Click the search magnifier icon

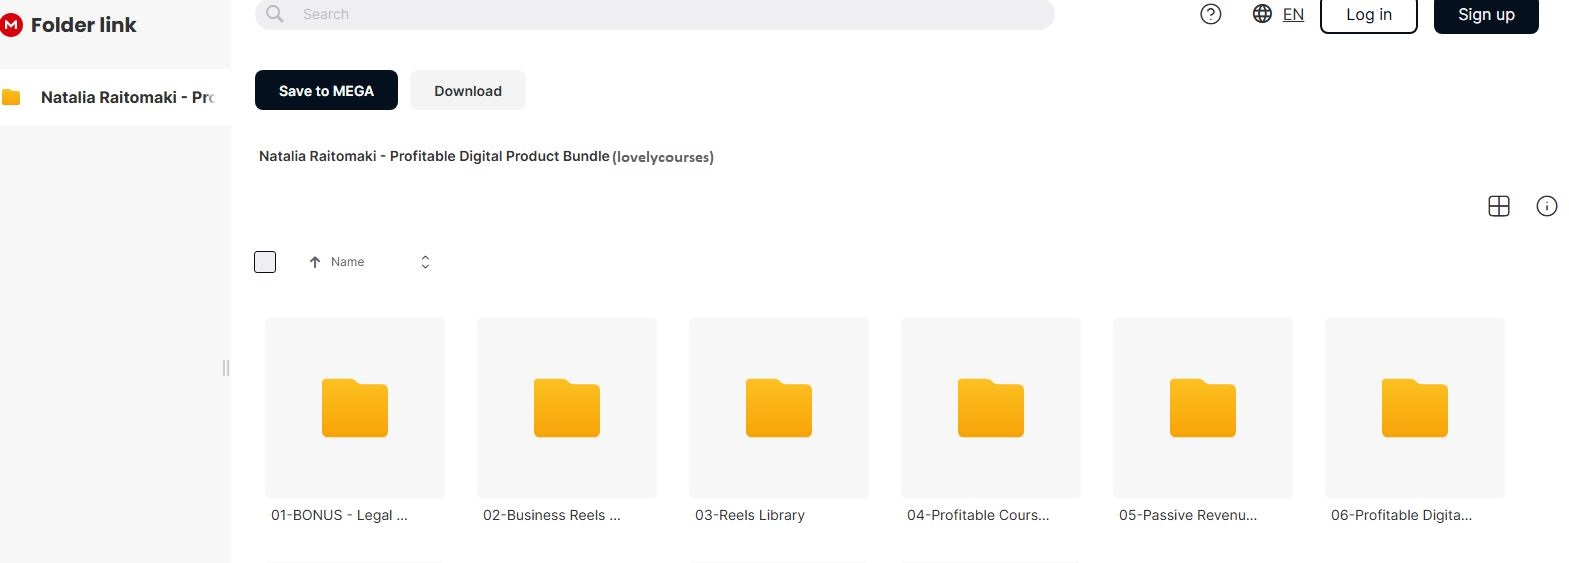pyautogui.click(x=275, y=14)
